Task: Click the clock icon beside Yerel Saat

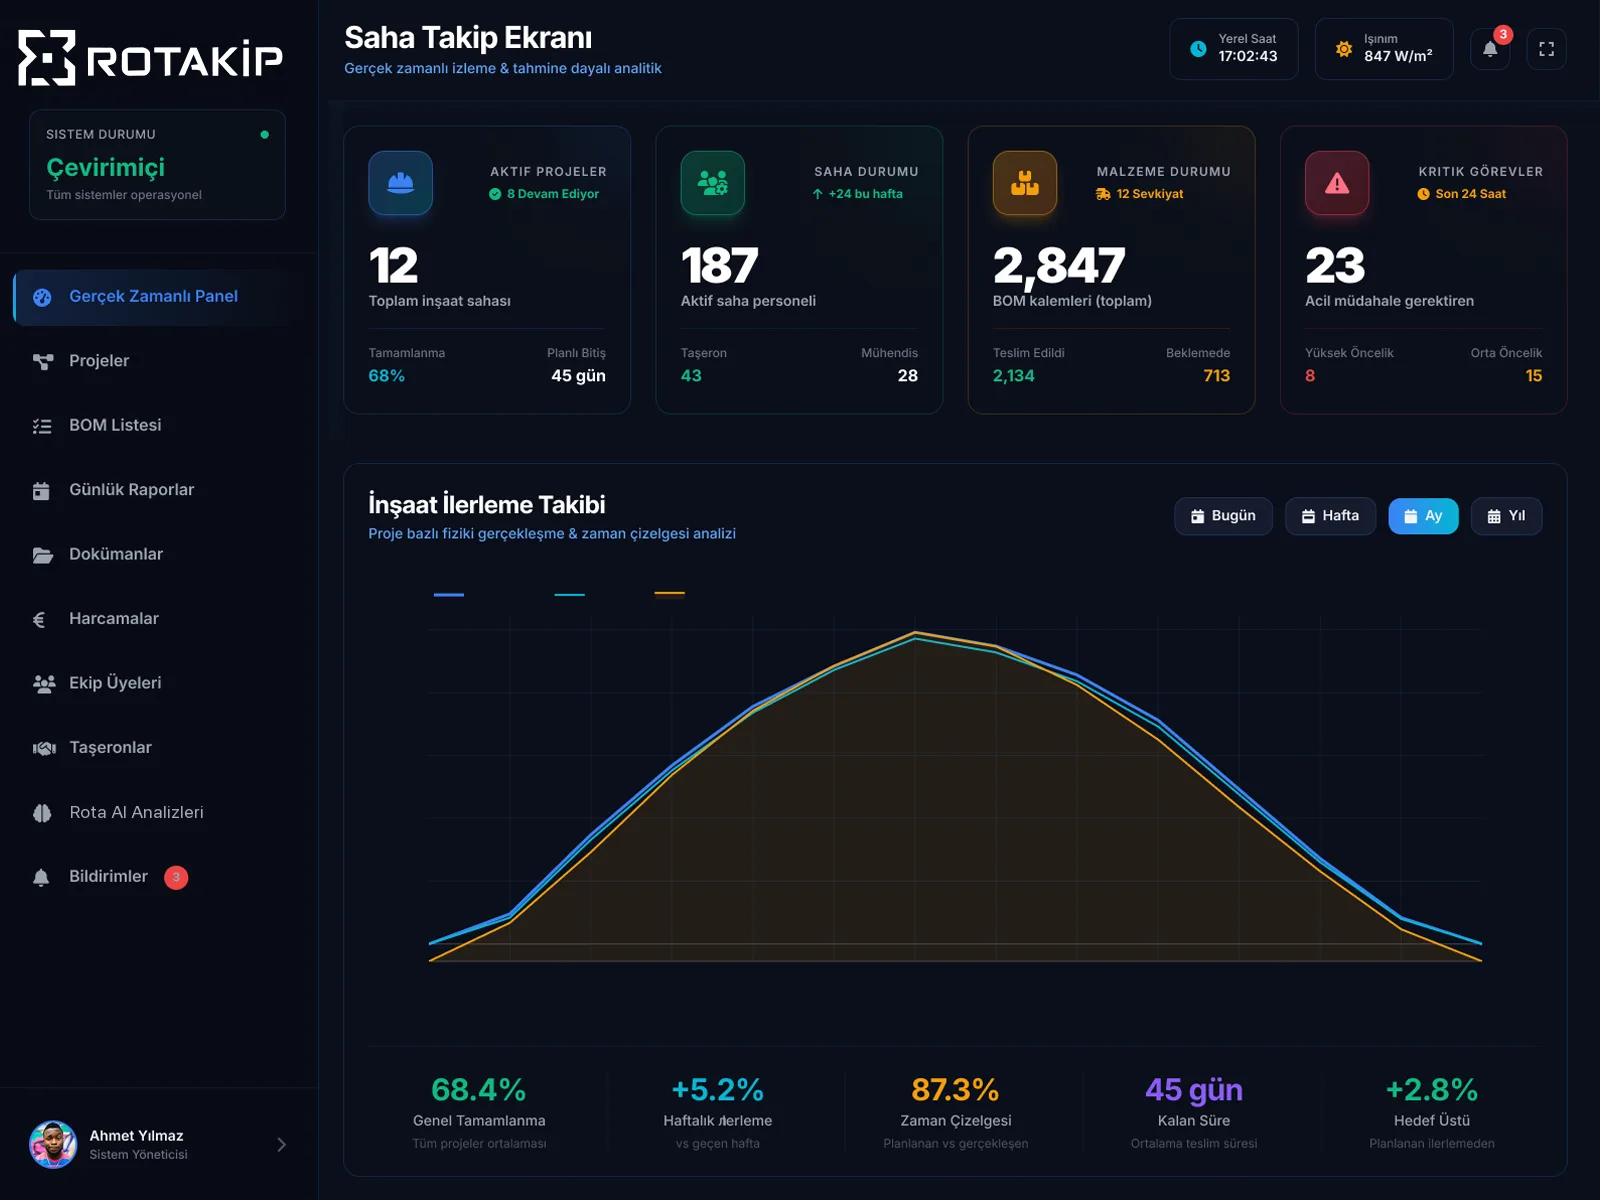Action: (1198, 49)
